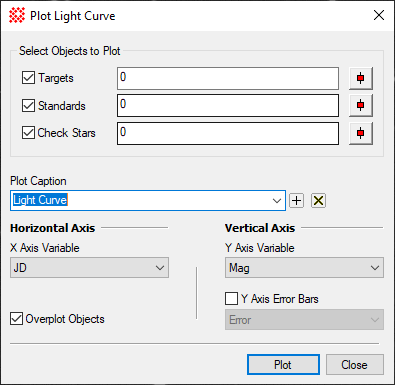Select the Check Stars input box
Image resolution: width=395 pixels, height=385 pixels.
pos(228,133)
